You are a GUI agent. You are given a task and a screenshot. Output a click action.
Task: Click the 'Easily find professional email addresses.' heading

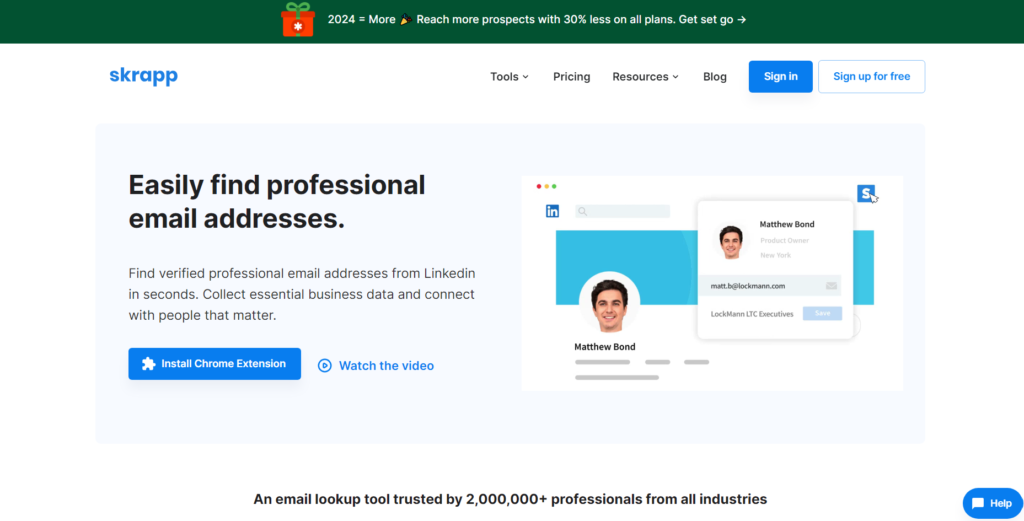point(277,202)
